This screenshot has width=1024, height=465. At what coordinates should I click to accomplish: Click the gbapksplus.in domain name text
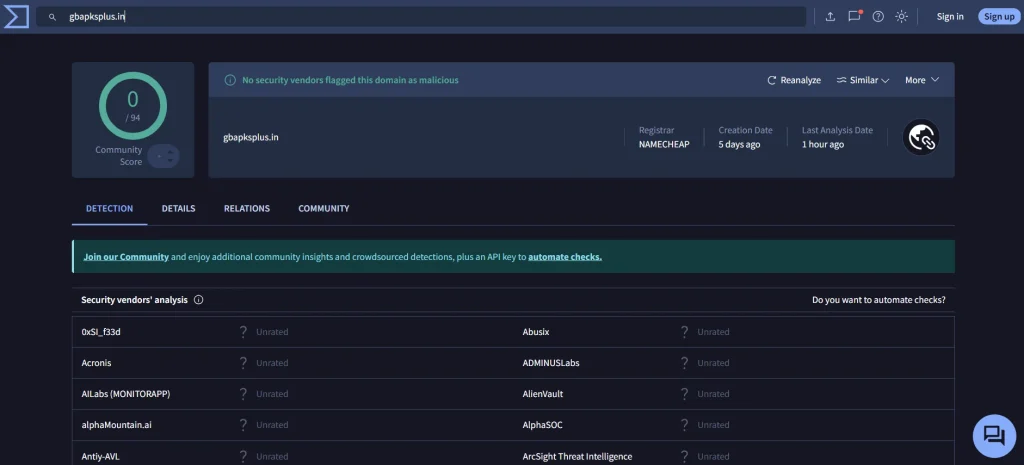coord(251,137)
